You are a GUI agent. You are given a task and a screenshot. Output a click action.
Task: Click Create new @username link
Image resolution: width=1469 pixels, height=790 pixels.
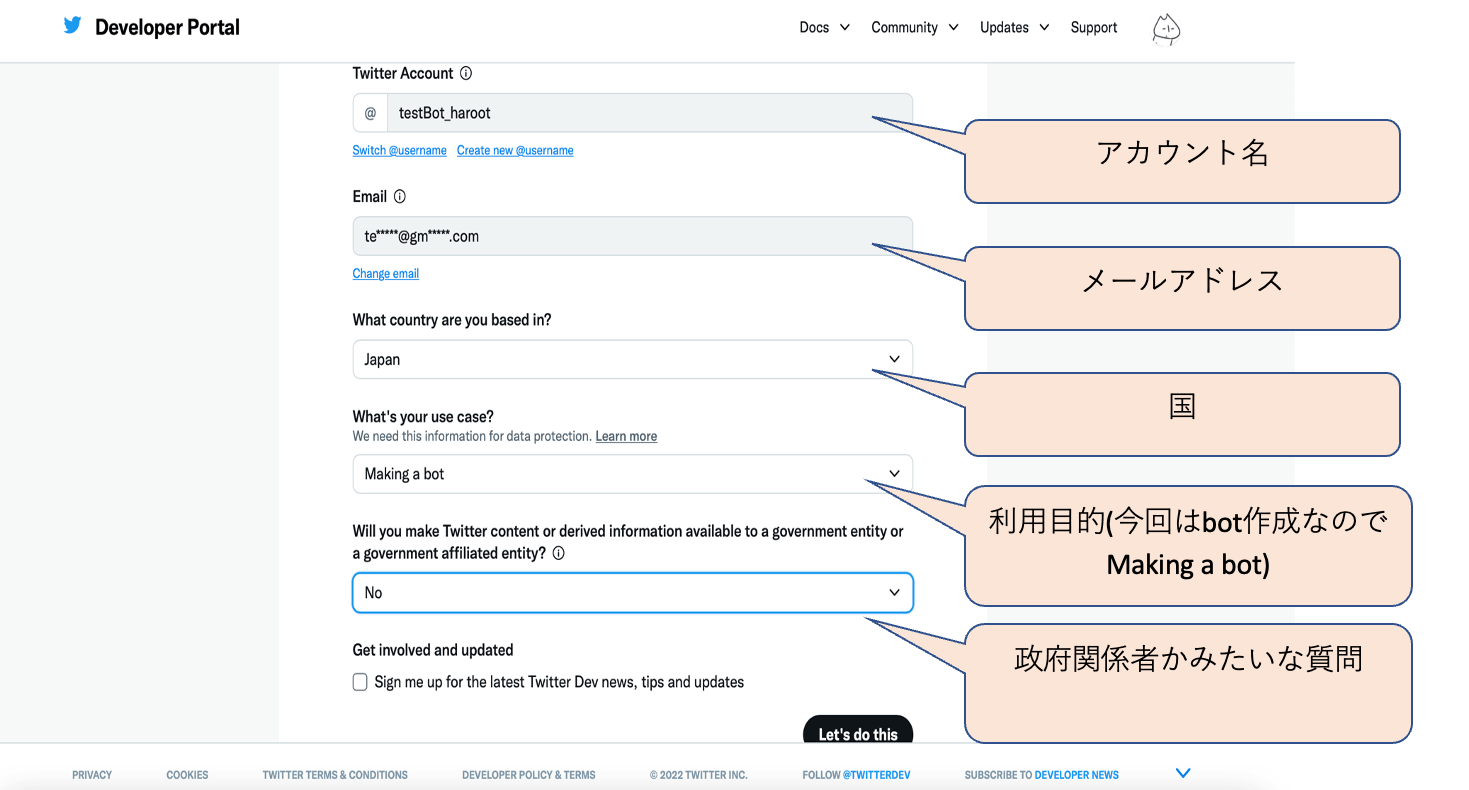(515, 150)
